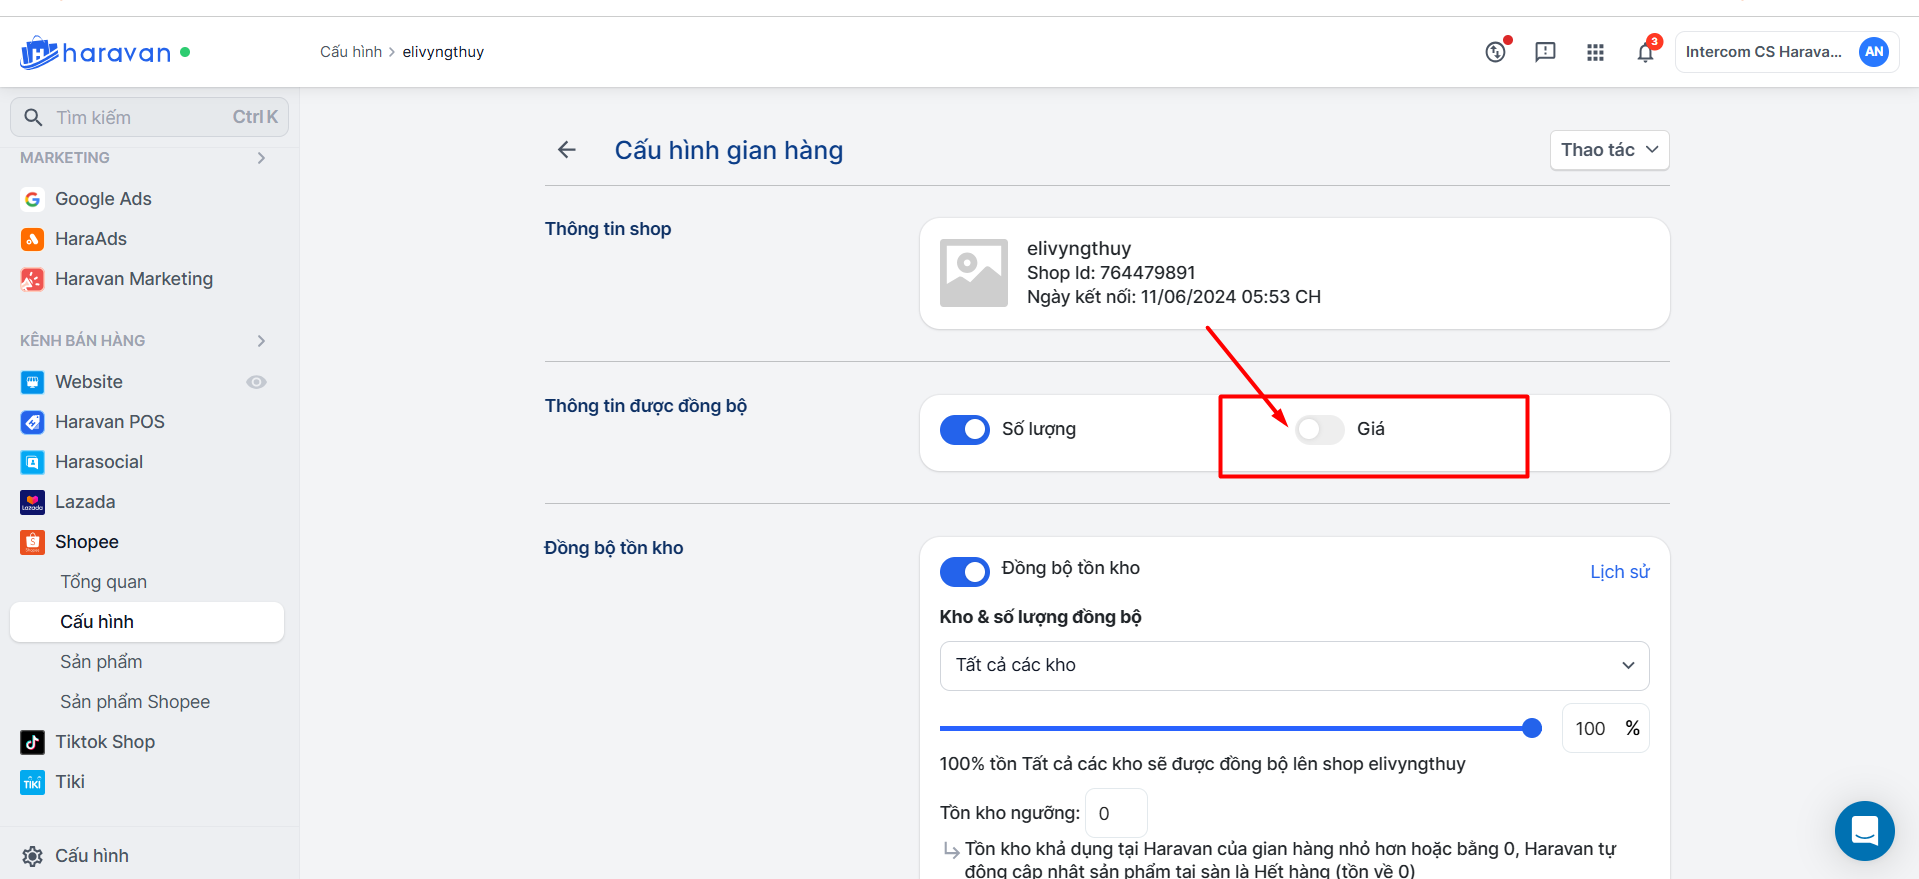Image resolution: width=1919 pixels, height=879 pixels.
Task: Open Lazada sales channel
Action: 85,502
